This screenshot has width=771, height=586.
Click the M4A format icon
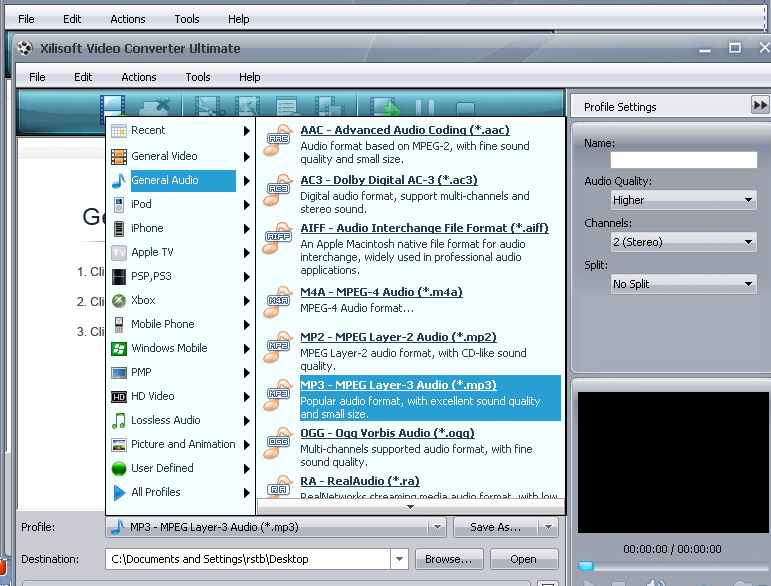click(x=278, y=301)
